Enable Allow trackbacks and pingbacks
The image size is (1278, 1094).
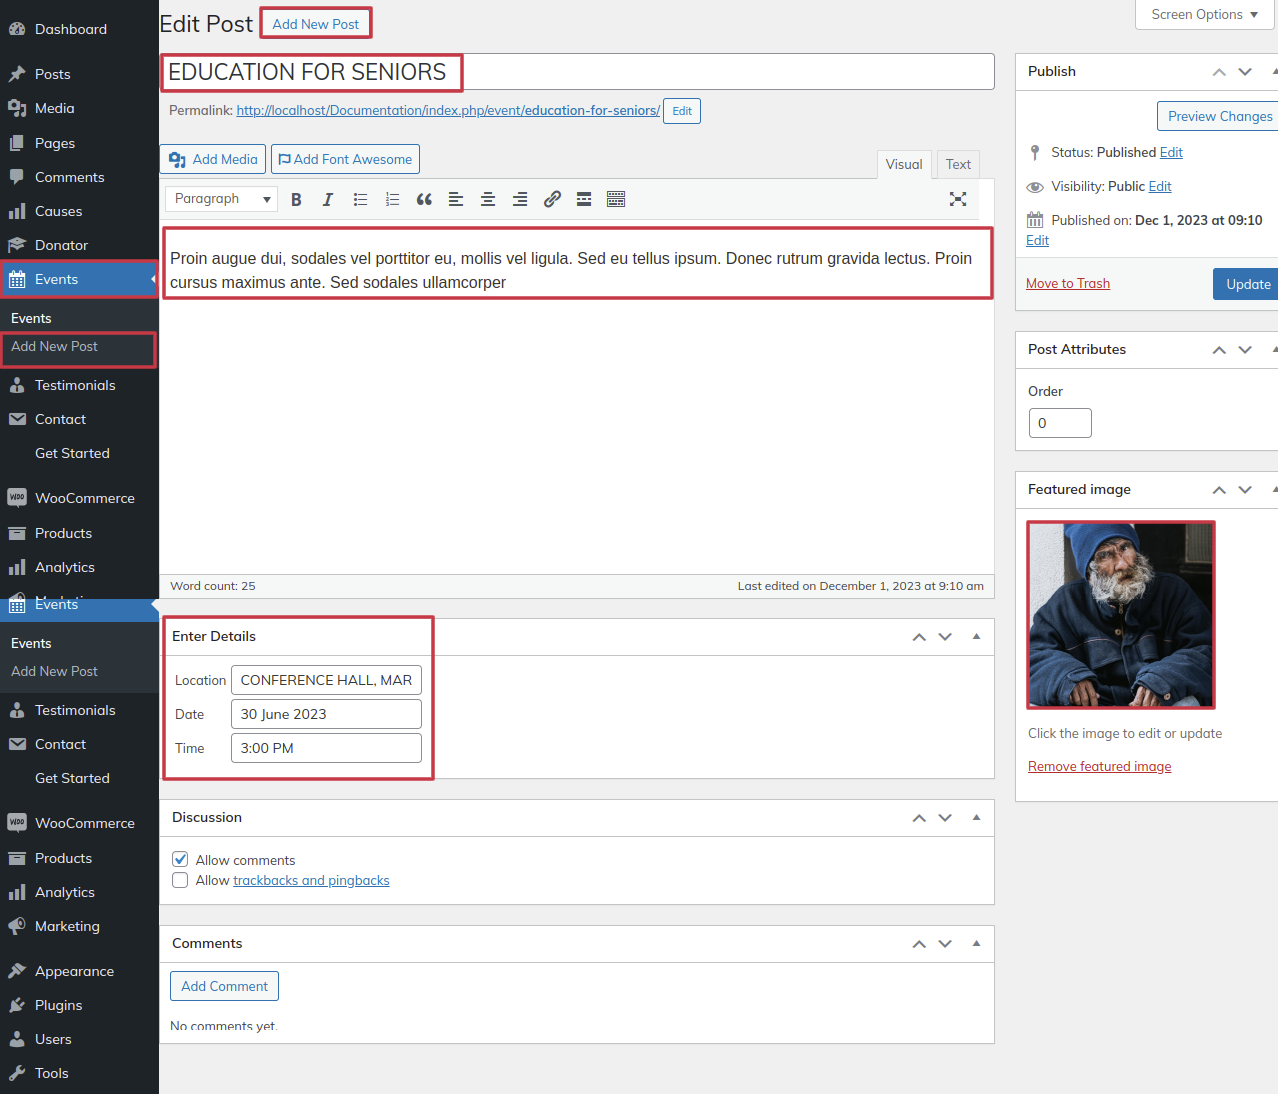(180, 880)
